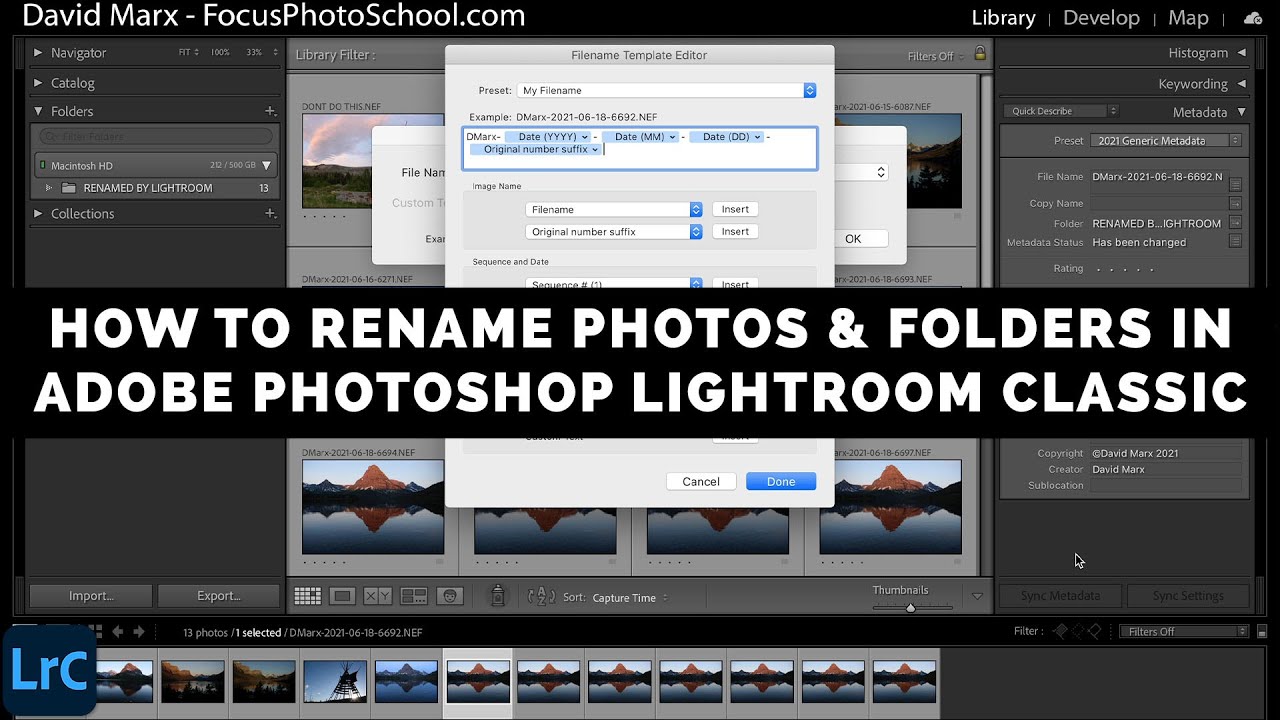Click the cloud sync icon at top right
Image resolution: width=1280 pixels, height=720 pixels.
(1253, 18)
